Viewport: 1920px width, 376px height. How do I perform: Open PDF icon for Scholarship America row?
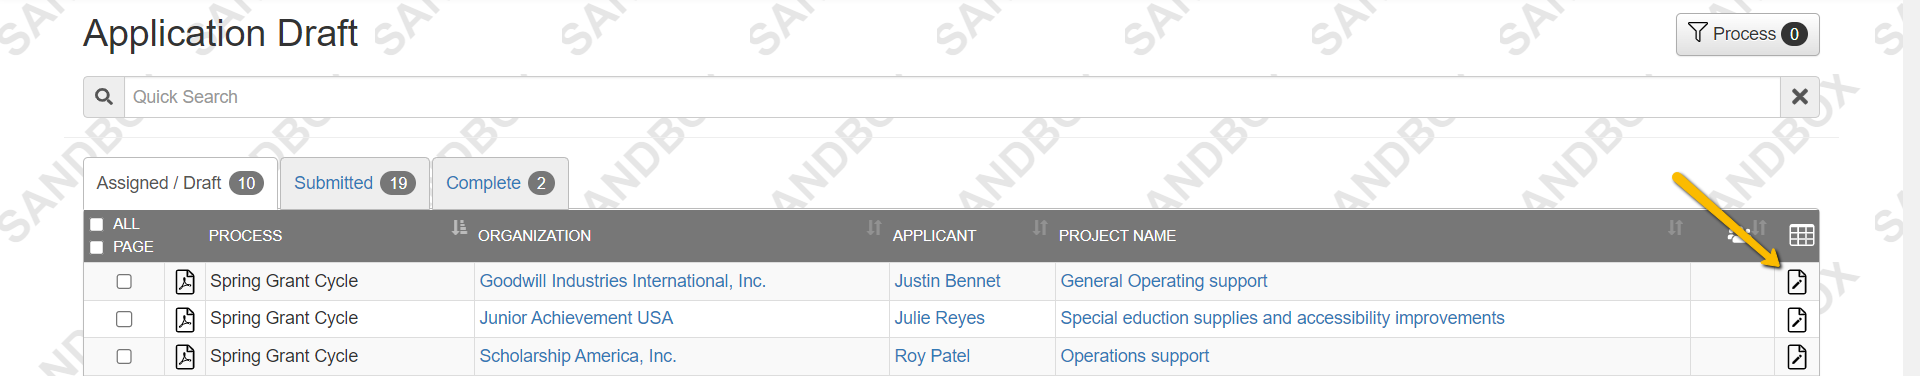pos(185,356)
